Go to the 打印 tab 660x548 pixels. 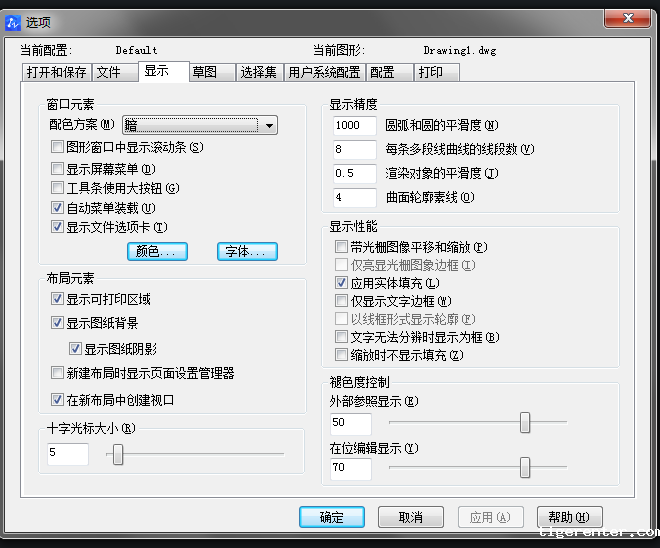431,72
